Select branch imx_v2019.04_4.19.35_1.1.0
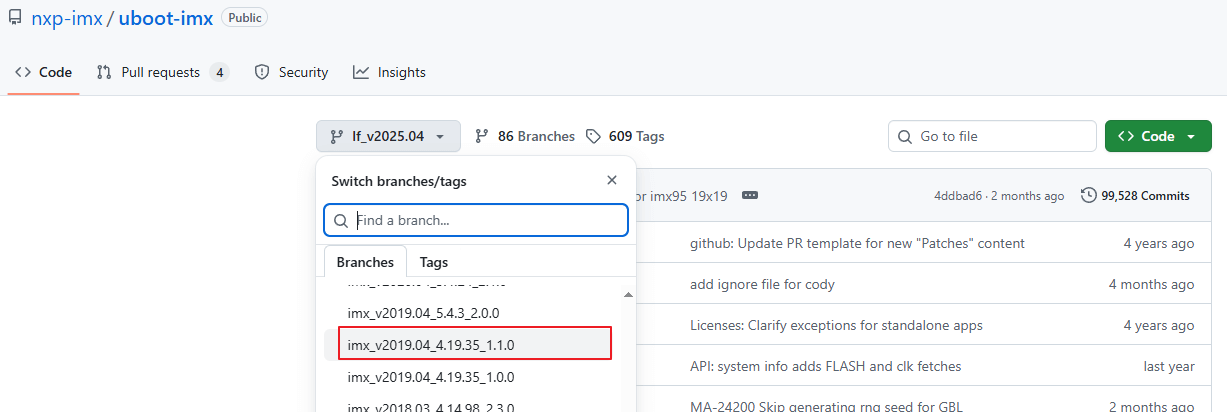The image size is (1227, 412). pos(431,345)
